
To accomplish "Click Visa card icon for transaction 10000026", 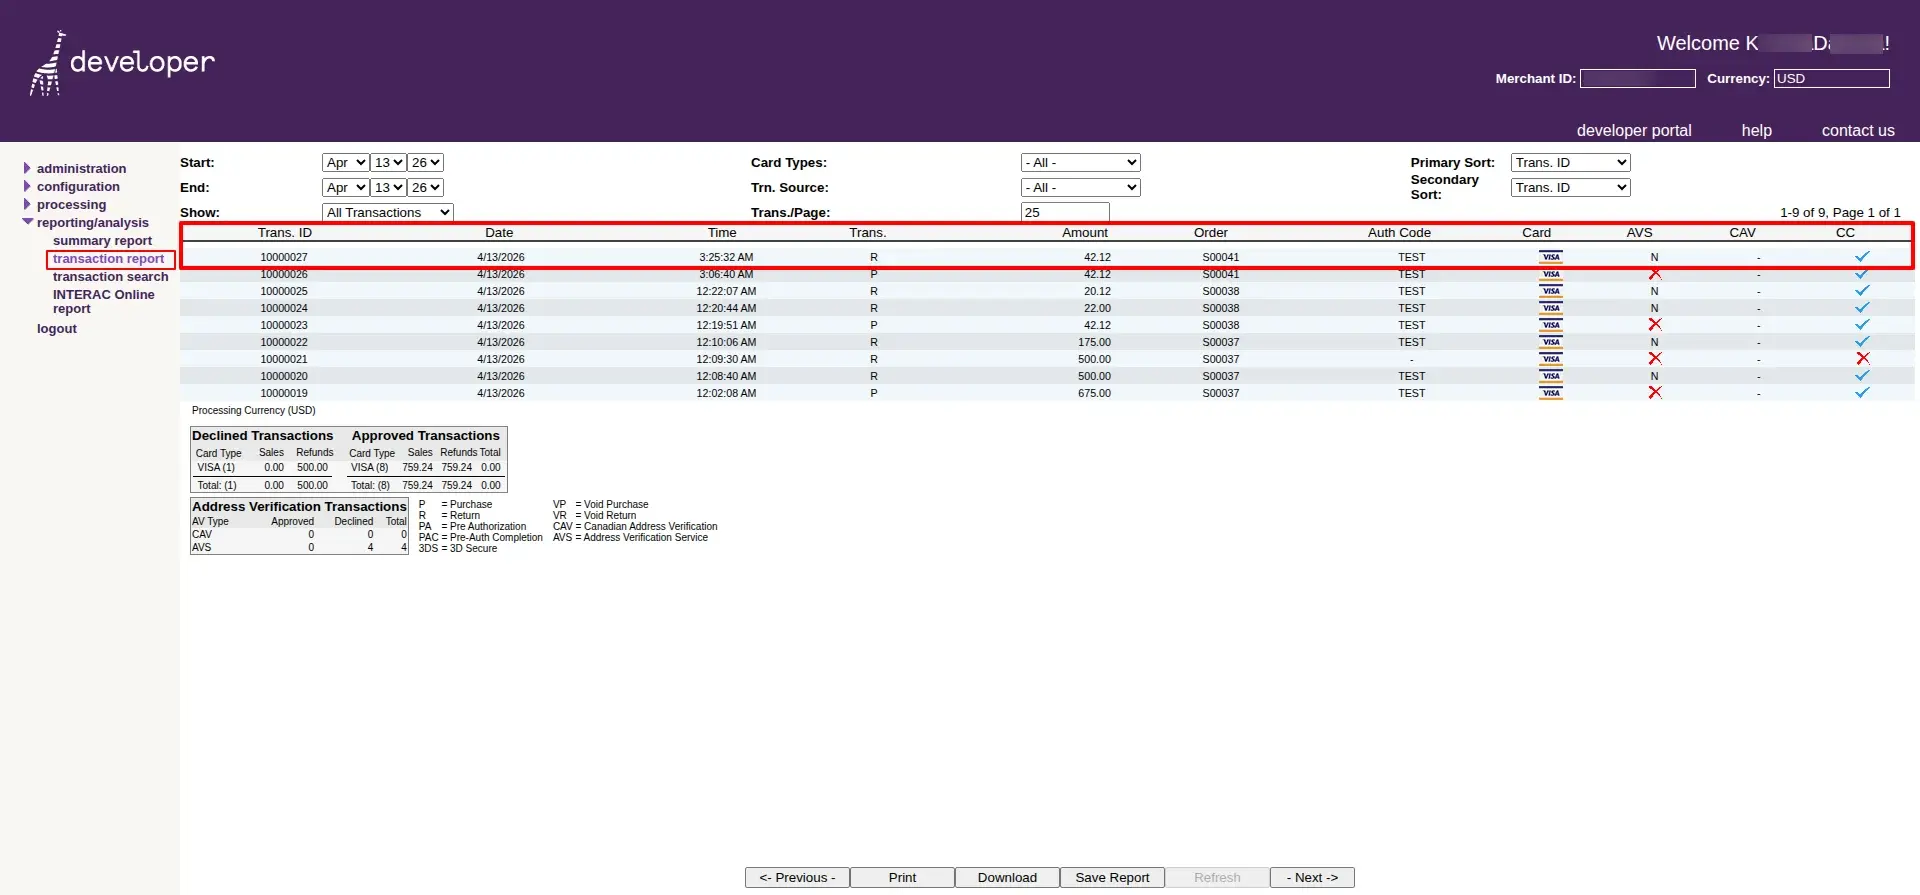I will tap(1551, 274).
